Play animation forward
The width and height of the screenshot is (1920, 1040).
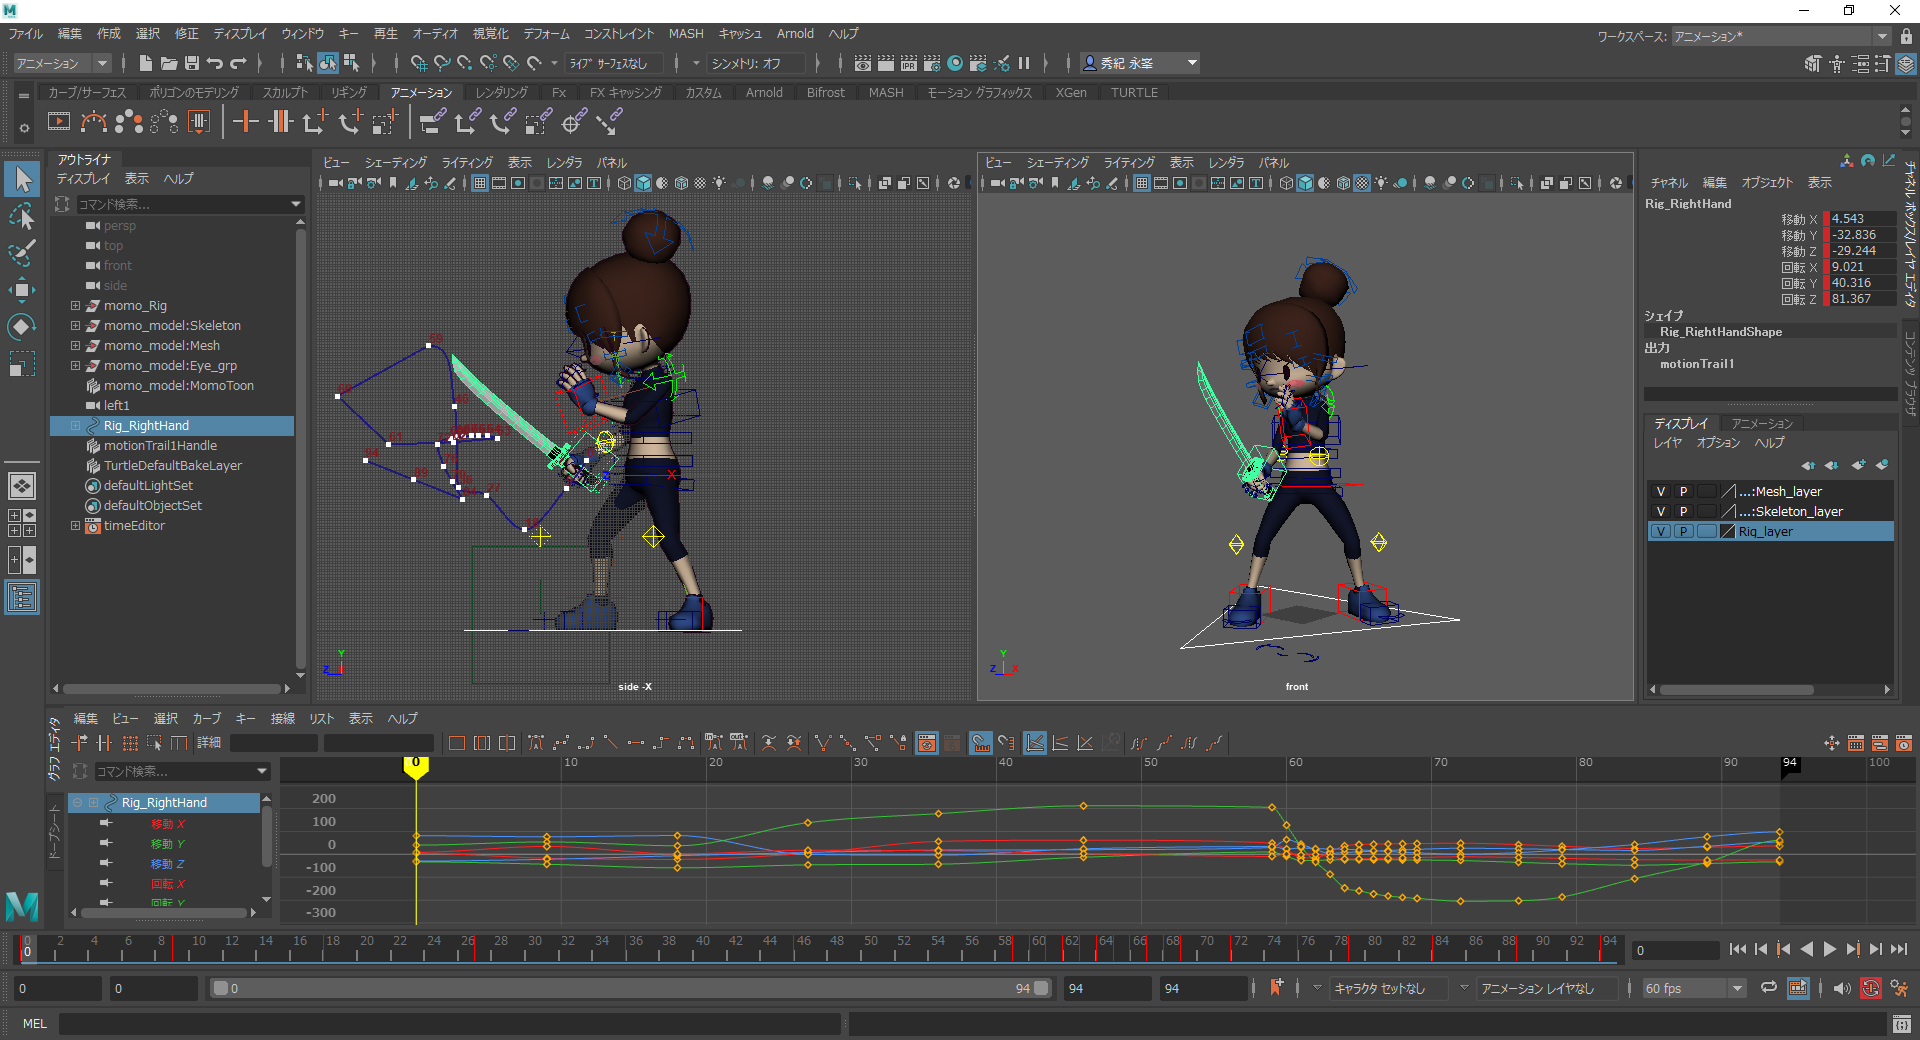(x=1829, y=949)
